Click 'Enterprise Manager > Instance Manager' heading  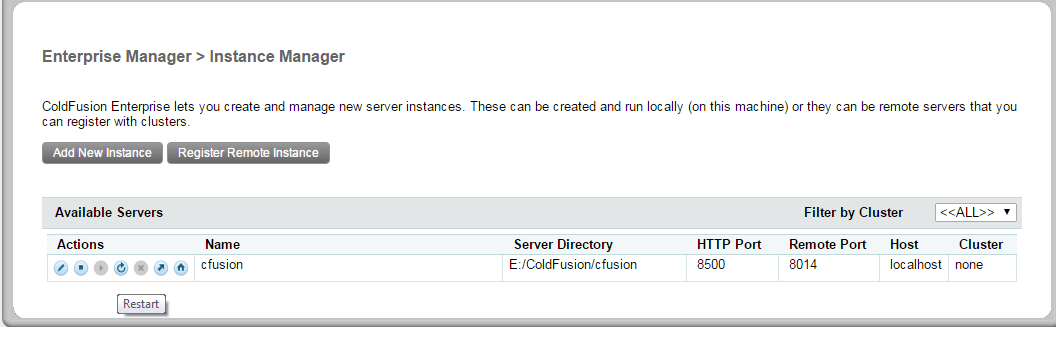pyautogui.click(x=193, y=57)
